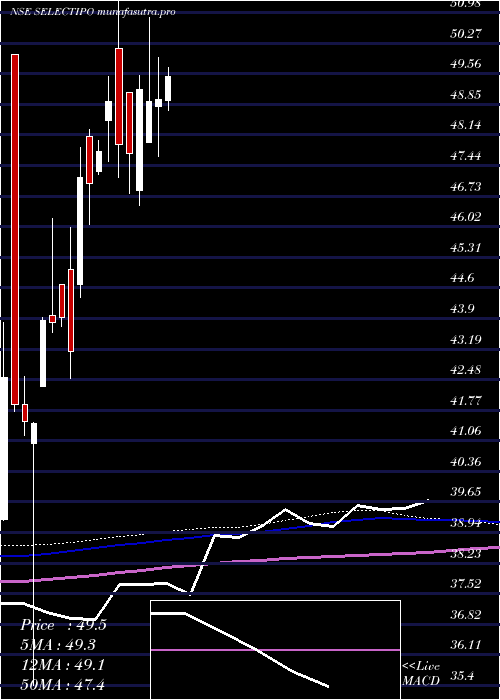
Task: Click the 46.73 price axis label
Action: (466, 187)
